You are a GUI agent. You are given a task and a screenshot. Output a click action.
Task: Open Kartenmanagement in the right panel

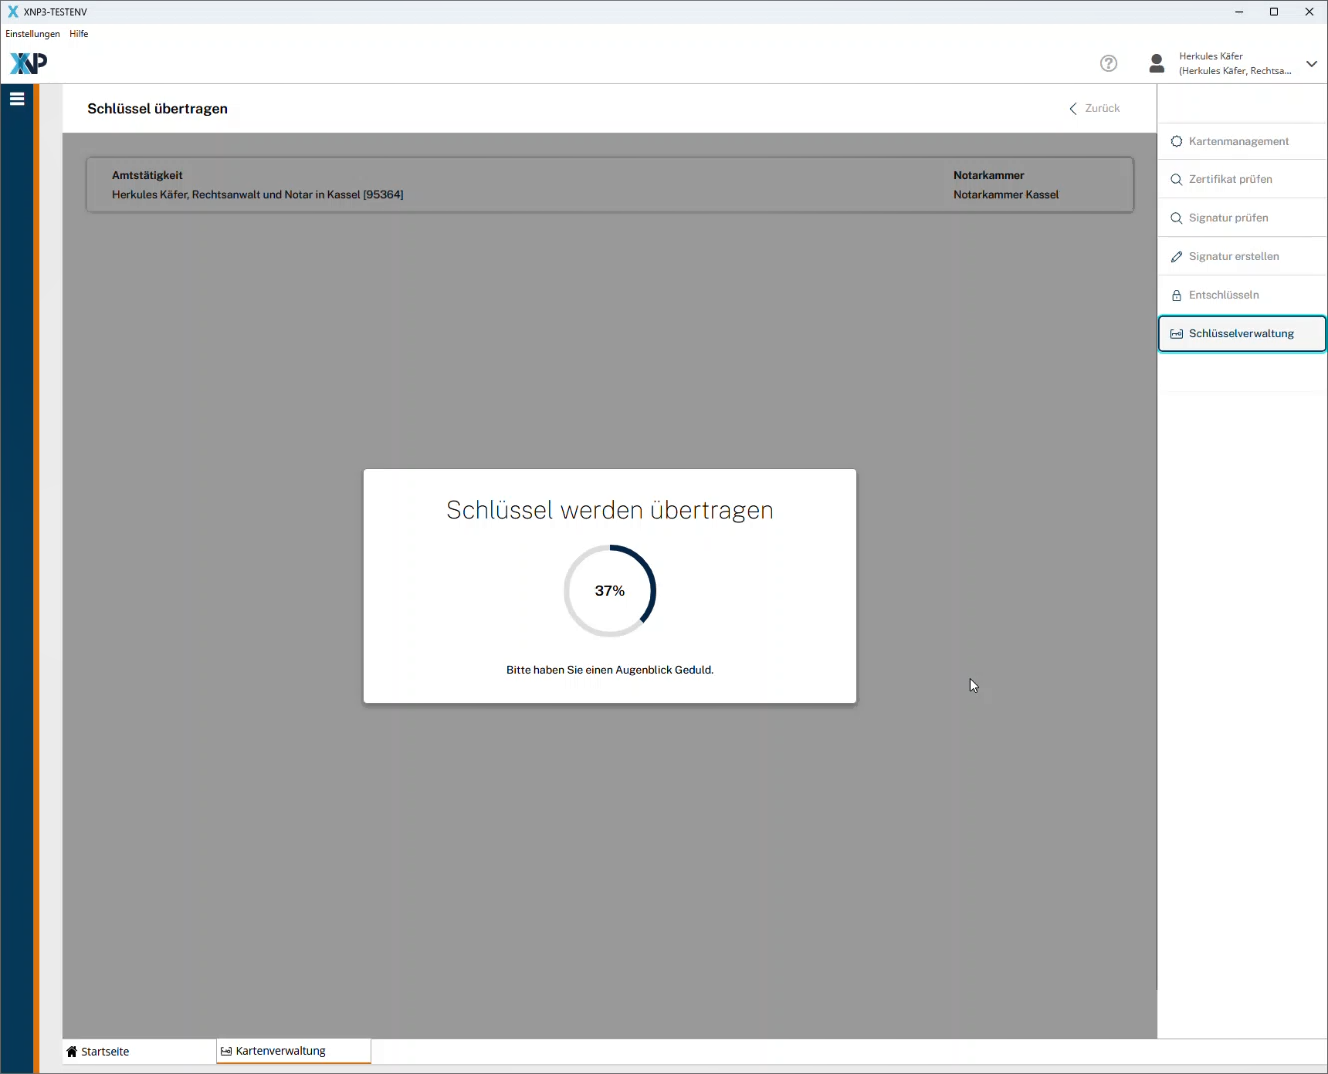coord(1242,141)
